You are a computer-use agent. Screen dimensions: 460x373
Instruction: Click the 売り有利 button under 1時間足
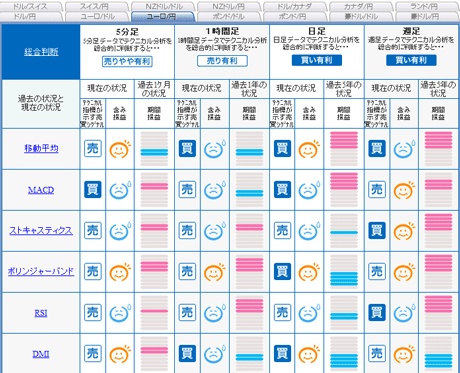(222, 61)
